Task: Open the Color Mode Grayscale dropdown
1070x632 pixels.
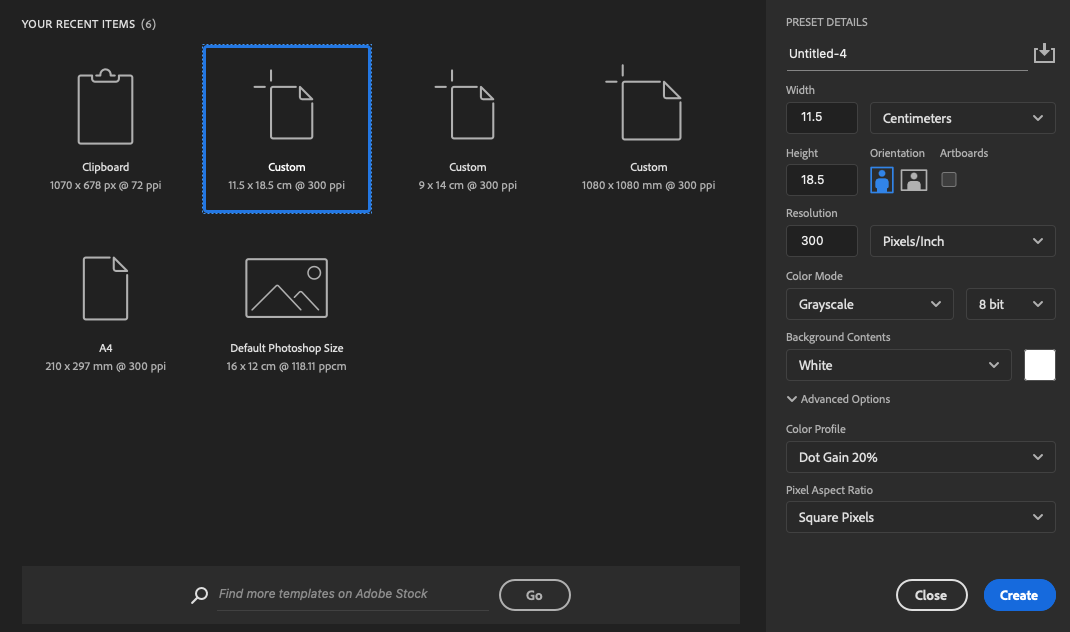Action: (869, 304)
